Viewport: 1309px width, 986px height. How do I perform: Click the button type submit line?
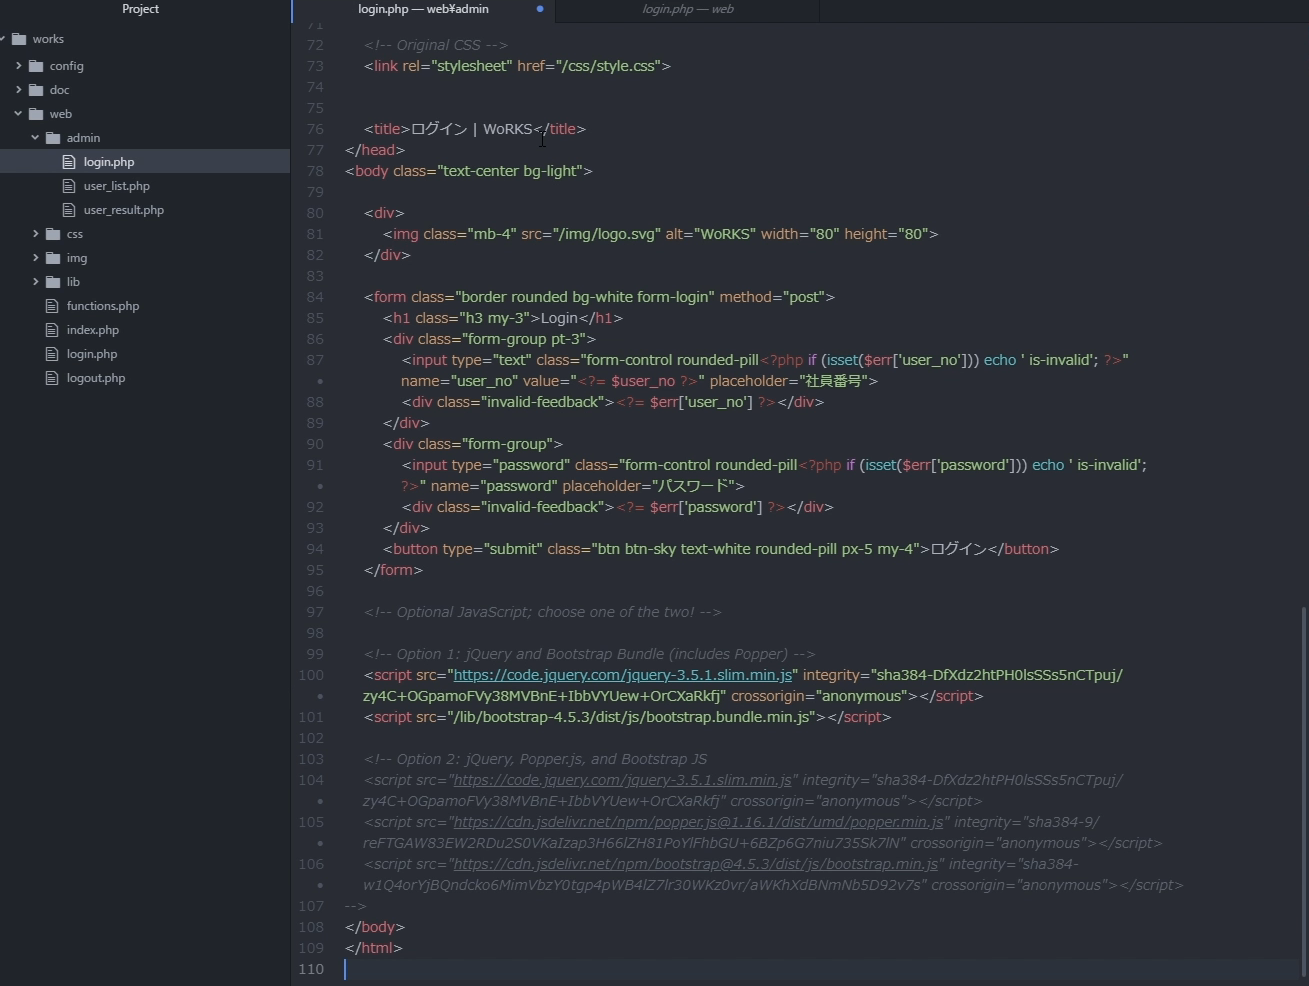coord(721,549)
